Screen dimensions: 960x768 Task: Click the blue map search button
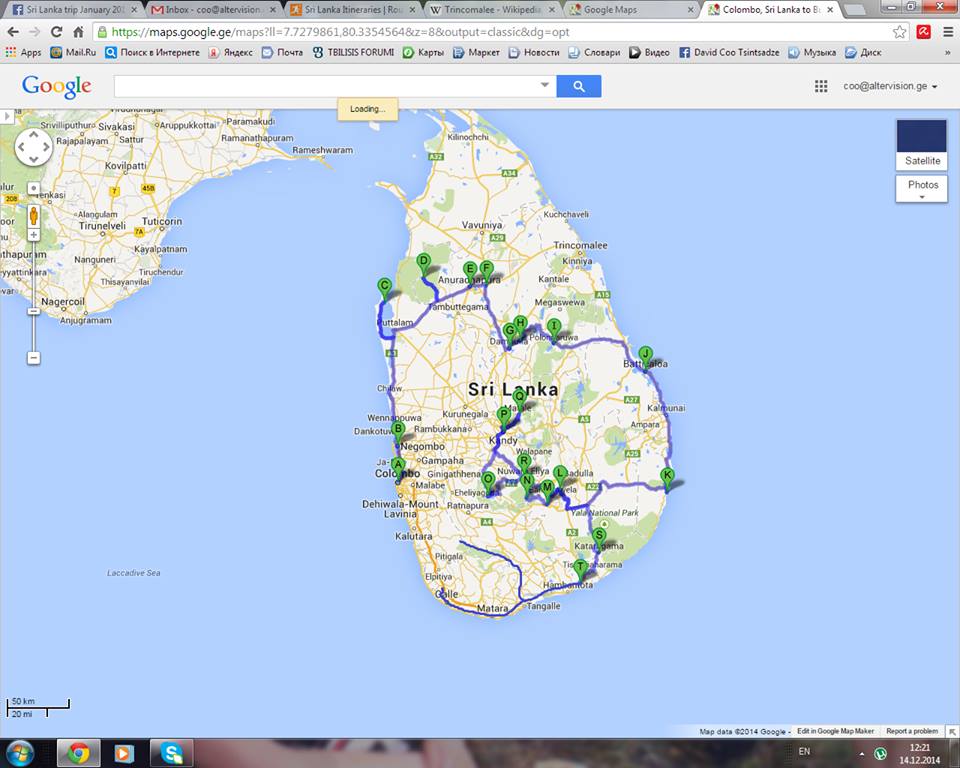(x=579, y=86)
